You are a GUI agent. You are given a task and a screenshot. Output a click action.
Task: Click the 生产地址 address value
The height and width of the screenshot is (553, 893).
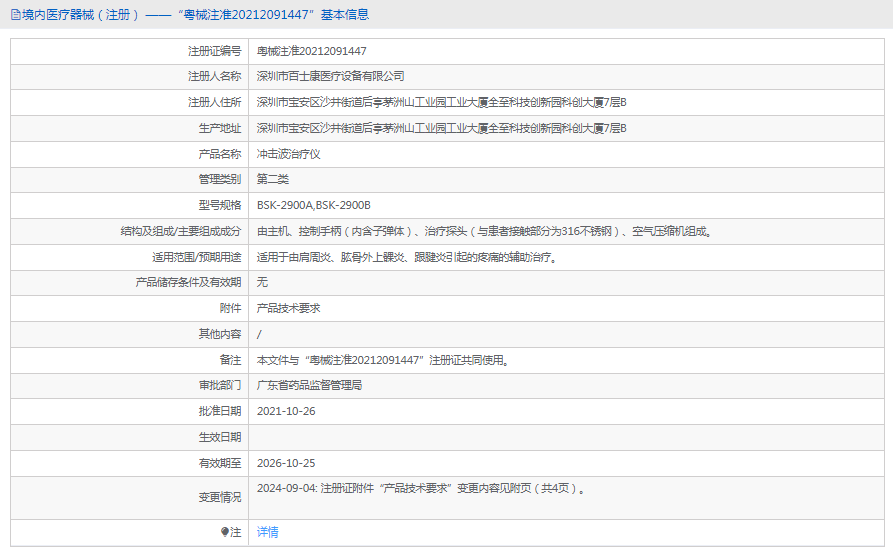(441, 129)
